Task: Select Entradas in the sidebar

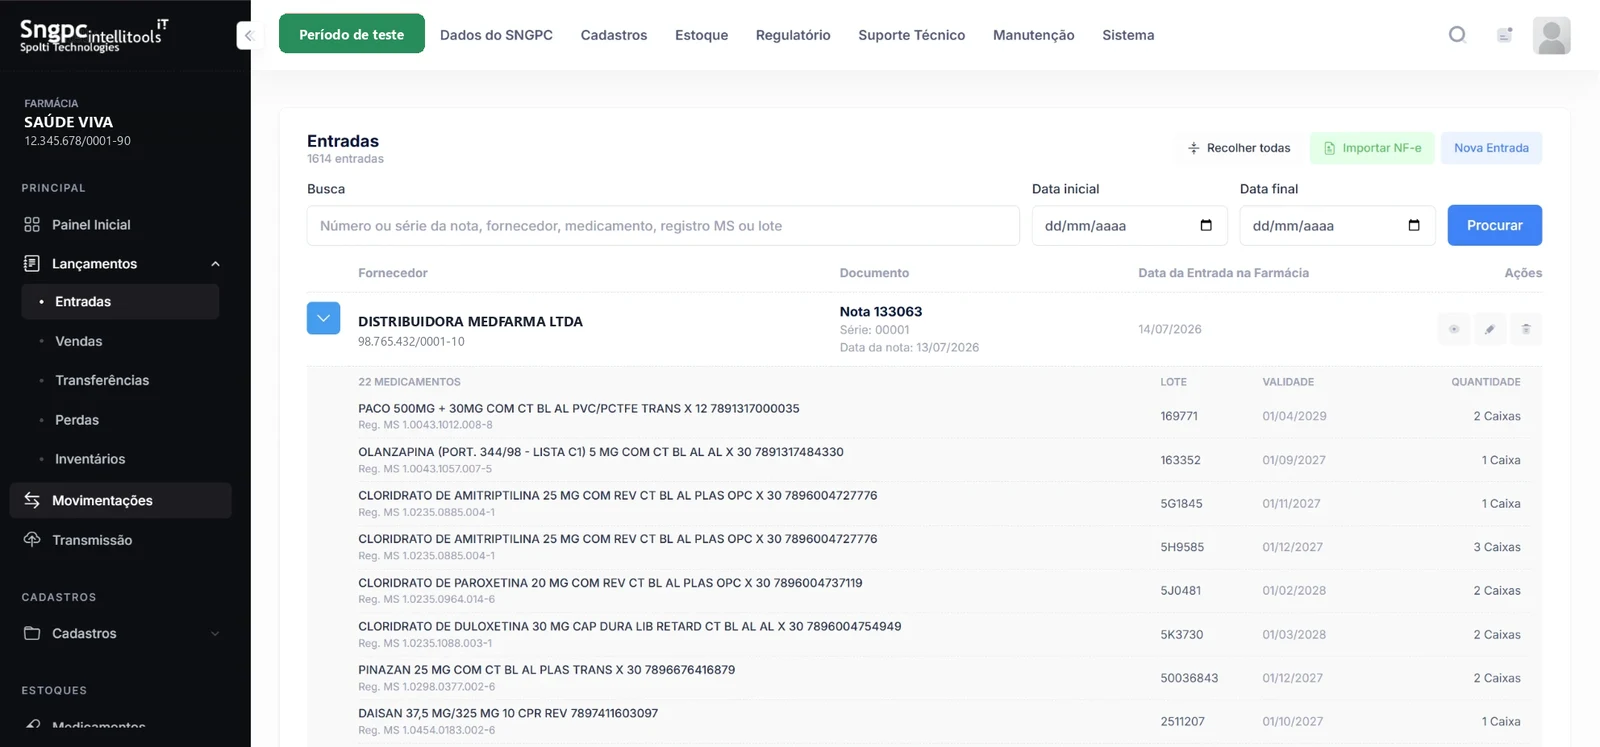Action: tap(120, 302)
